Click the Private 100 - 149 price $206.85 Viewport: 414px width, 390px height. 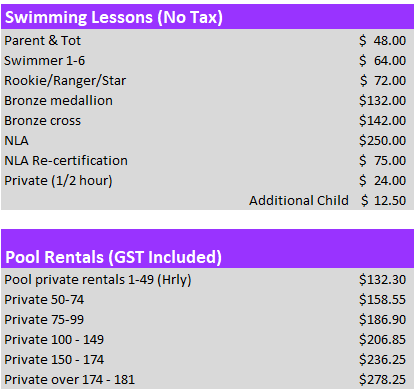coord(382,340)
